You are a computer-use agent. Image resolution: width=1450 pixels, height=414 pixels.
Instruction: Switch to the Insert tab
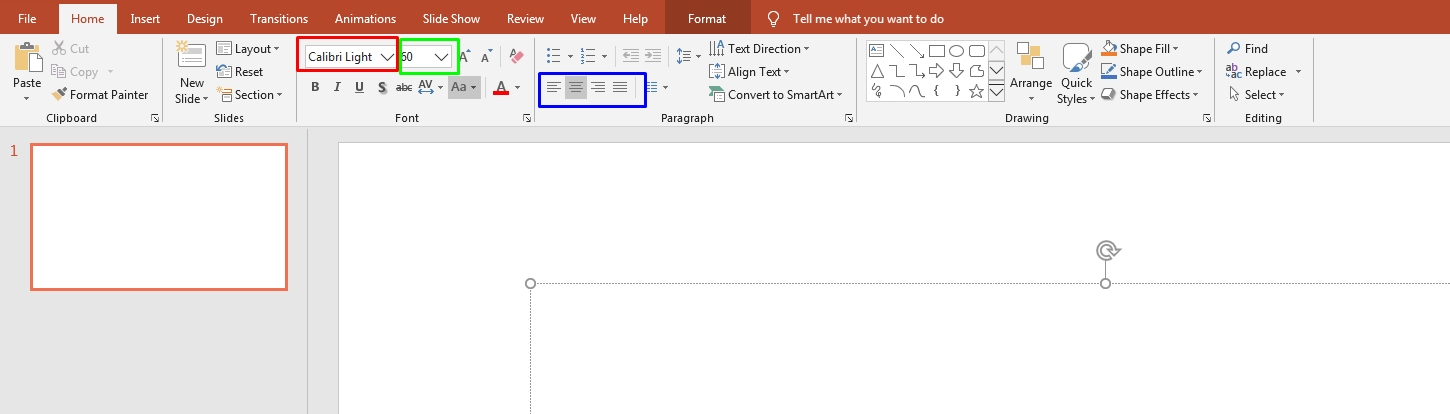tap(145, 19)
